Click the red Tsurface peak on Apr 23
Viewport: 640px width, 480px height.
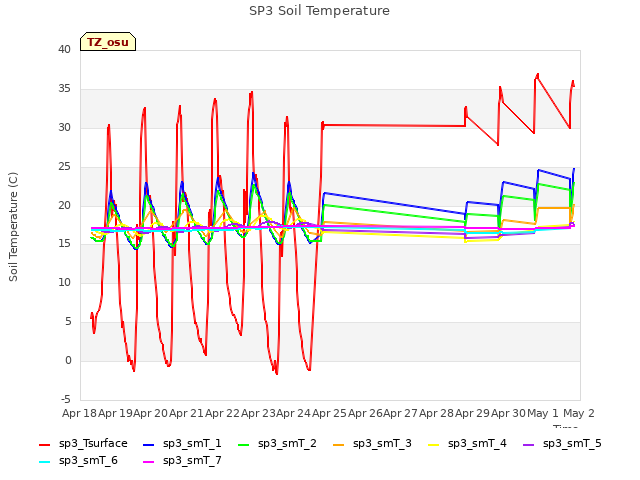251,93
